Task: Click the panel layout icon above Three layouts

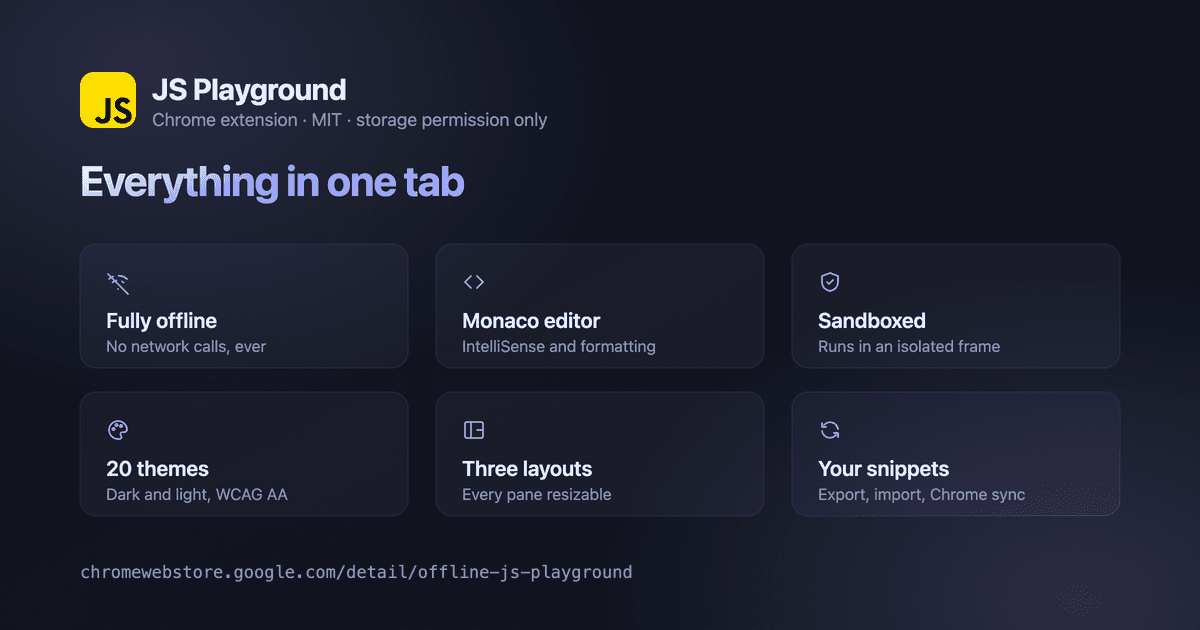Action: click(x=474, y=430)
